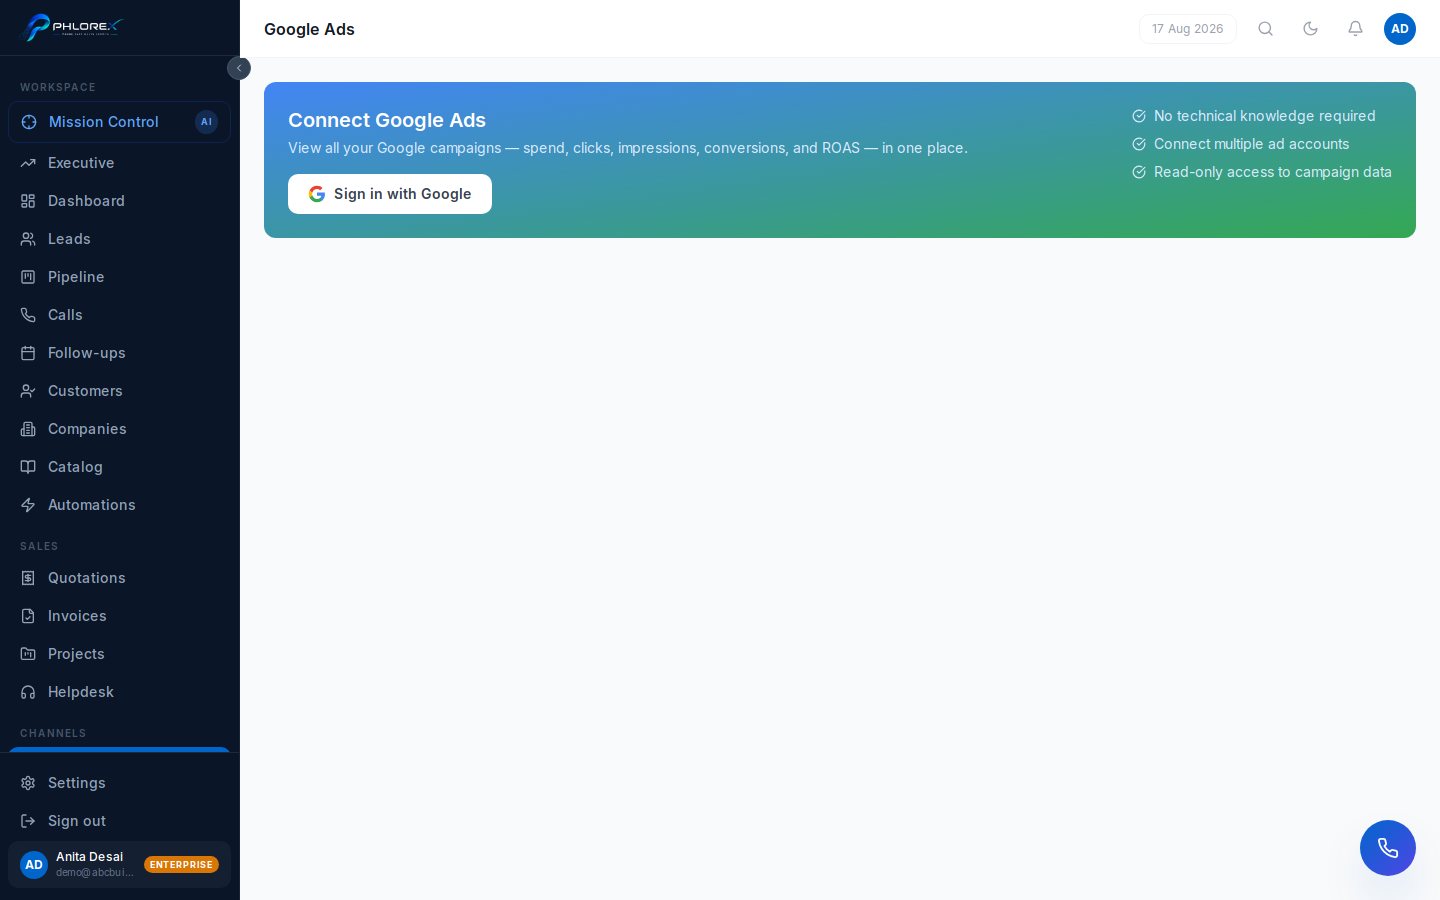Viewport: 1440px width, 900px height.
Task: Open the Leads section
Action: [119, 239]
